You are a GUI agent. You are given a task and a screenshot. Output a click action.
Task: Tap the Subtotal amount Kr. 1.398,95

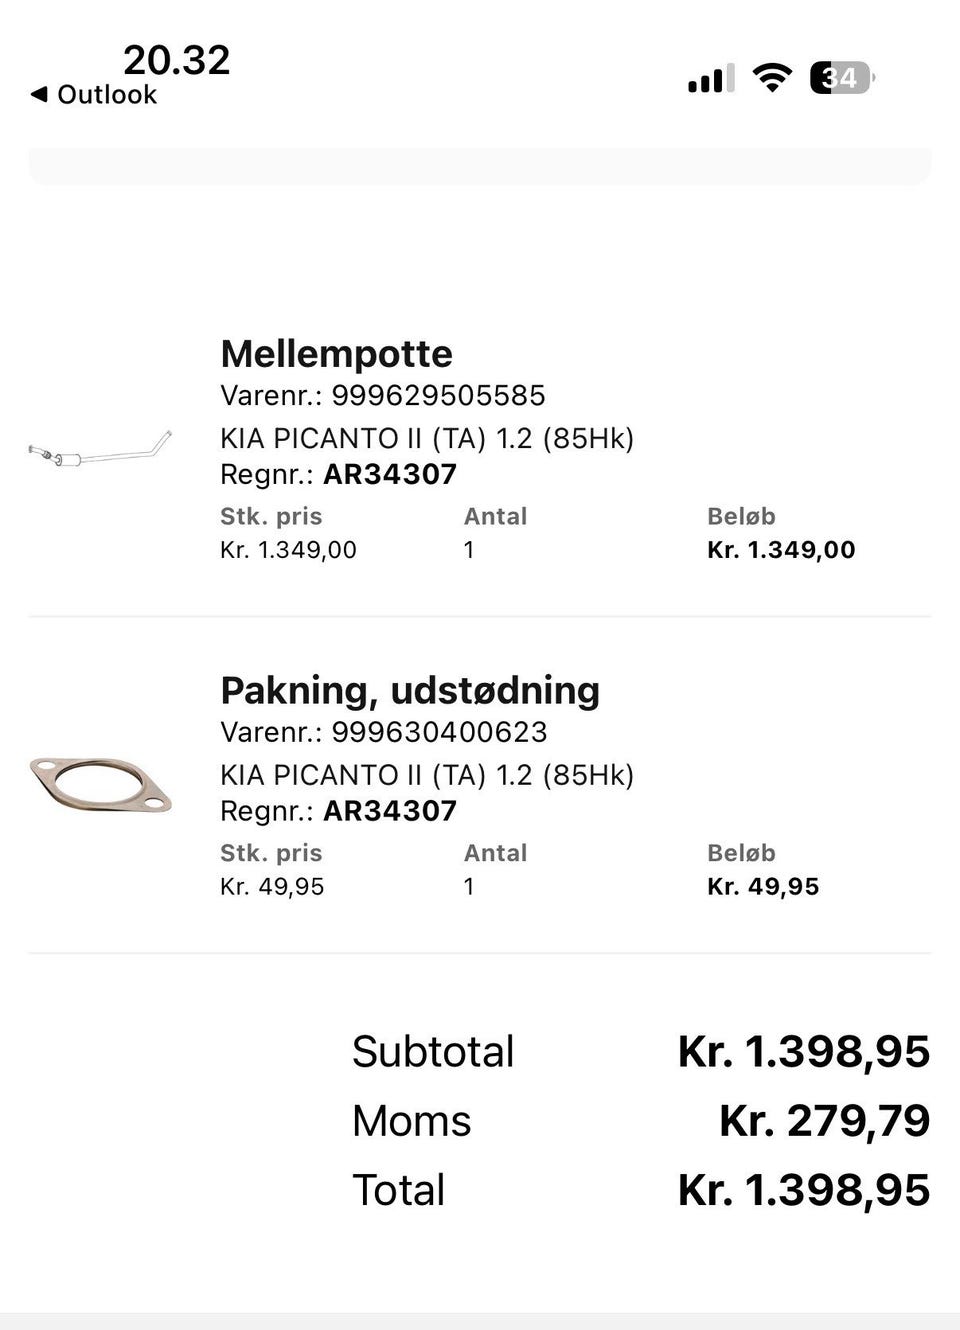(804, 1052)
